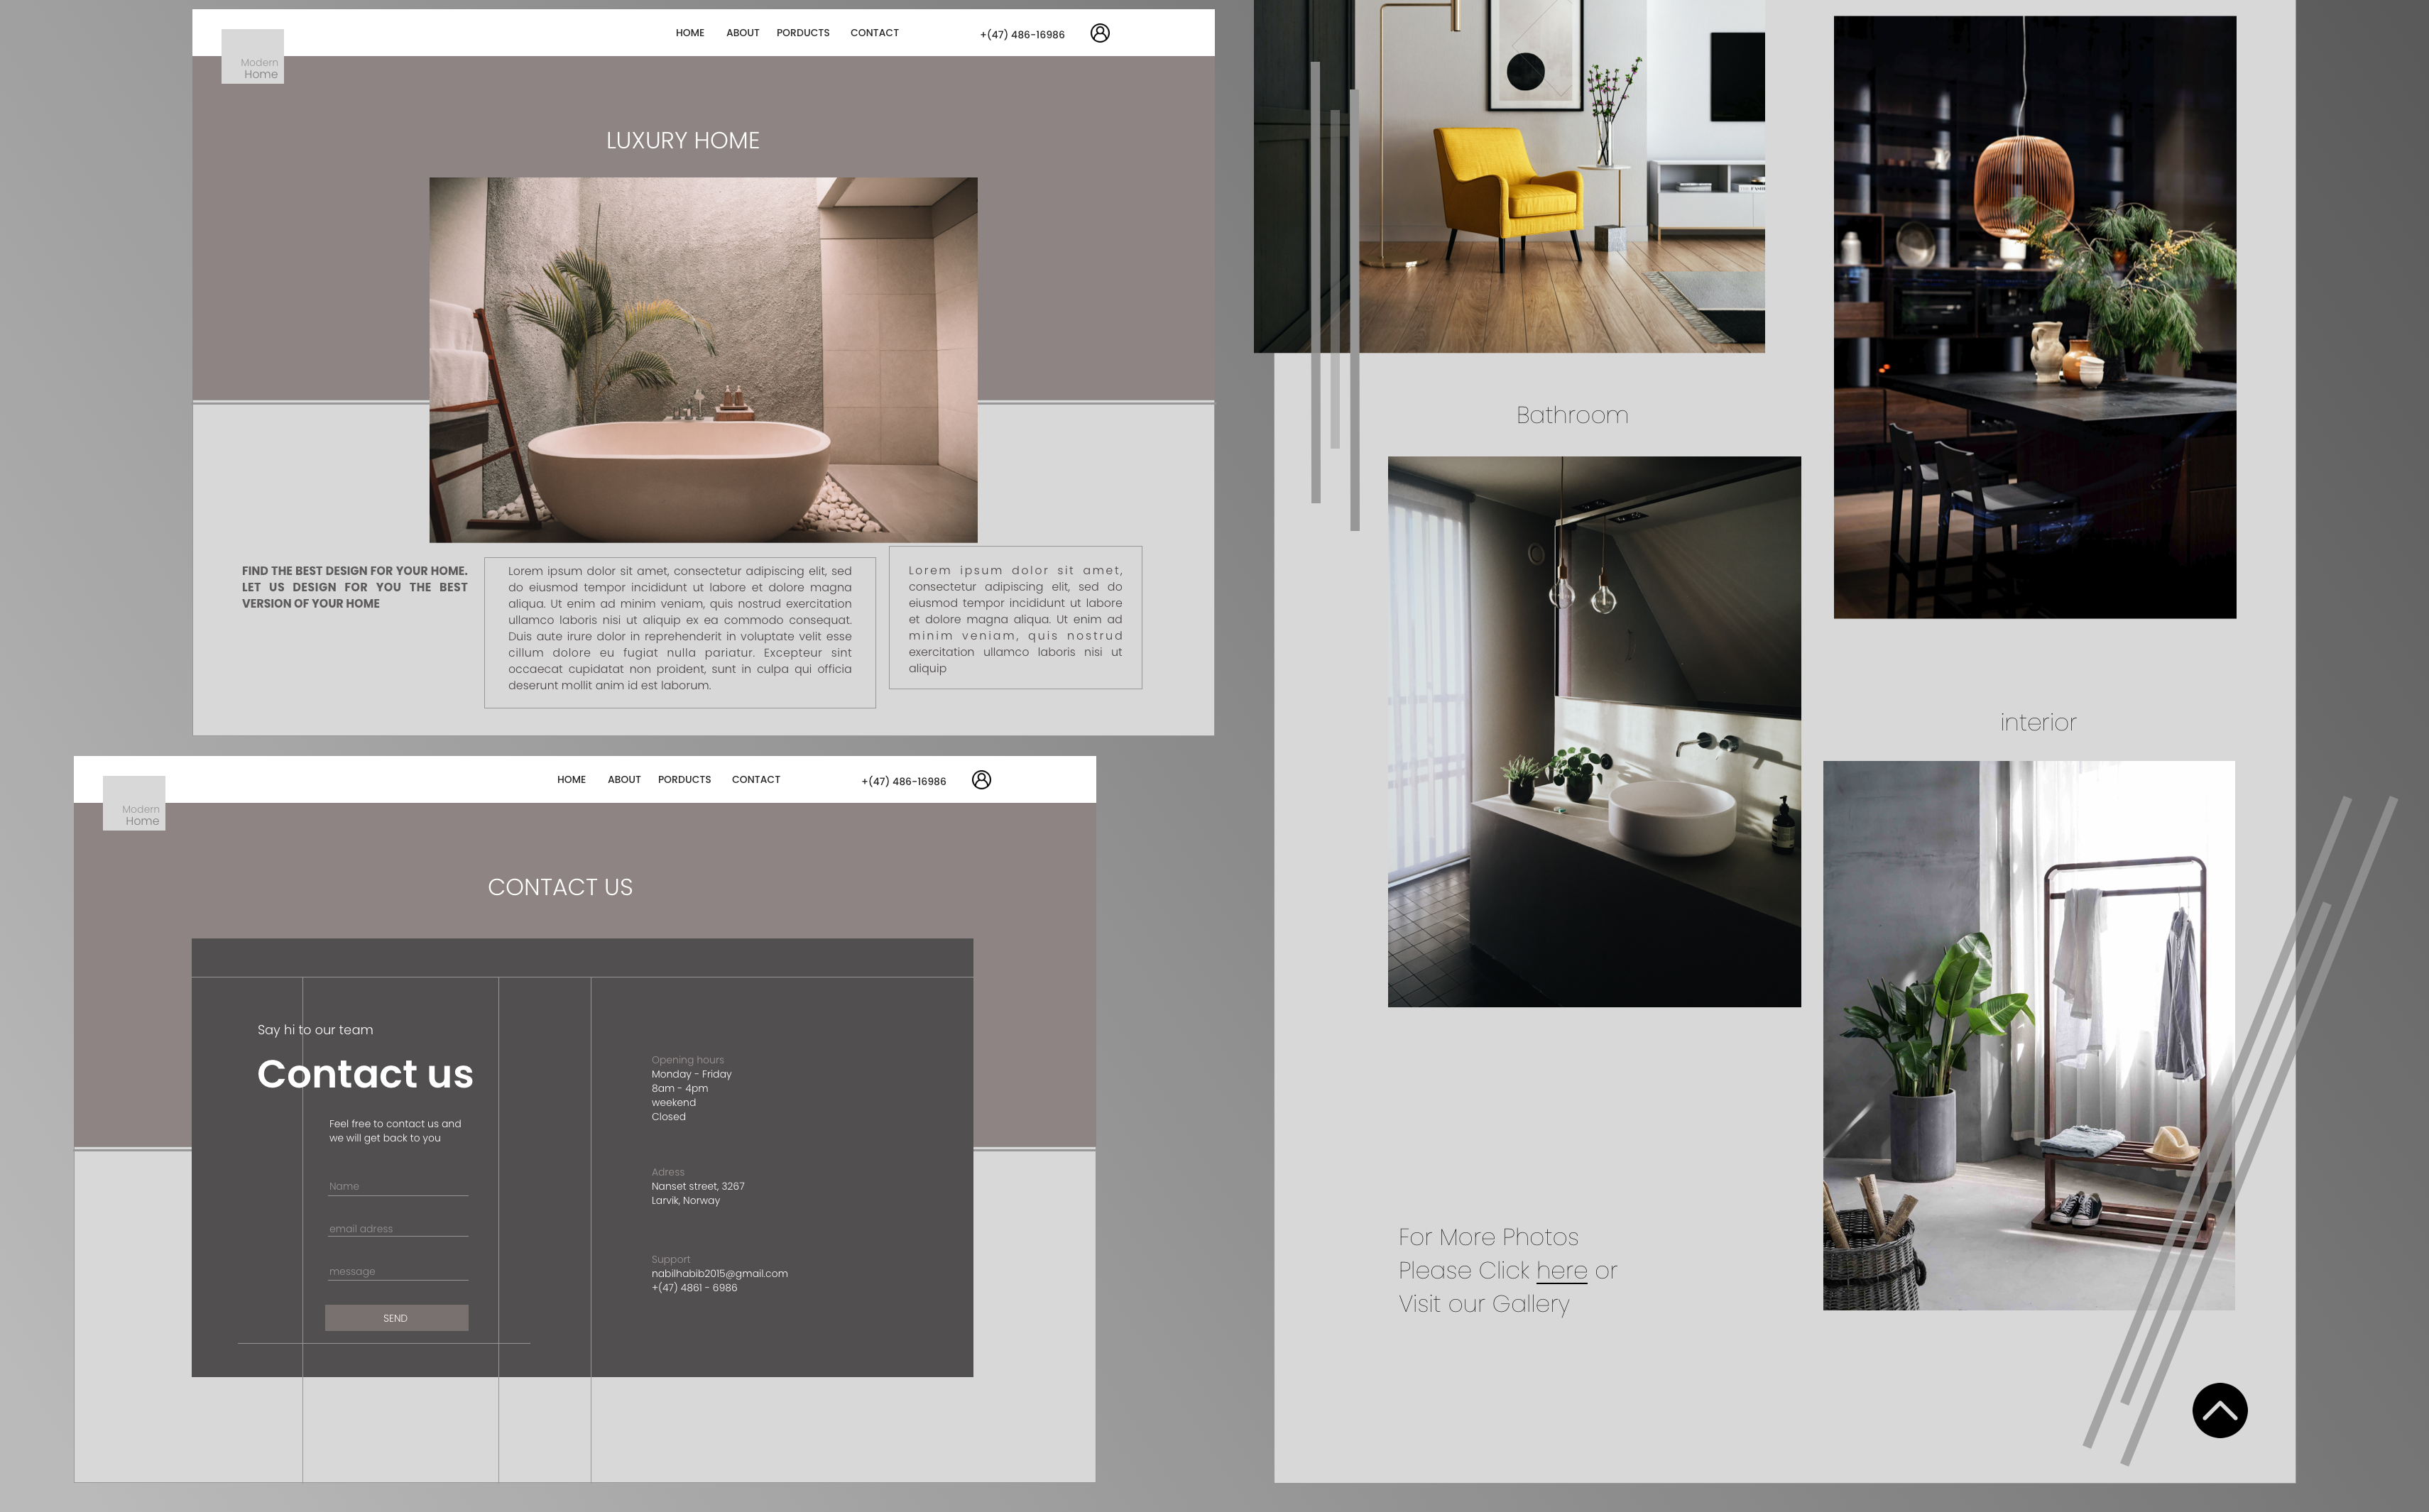
Task: Click the user account icon in Contact page header
Action: 981,780
